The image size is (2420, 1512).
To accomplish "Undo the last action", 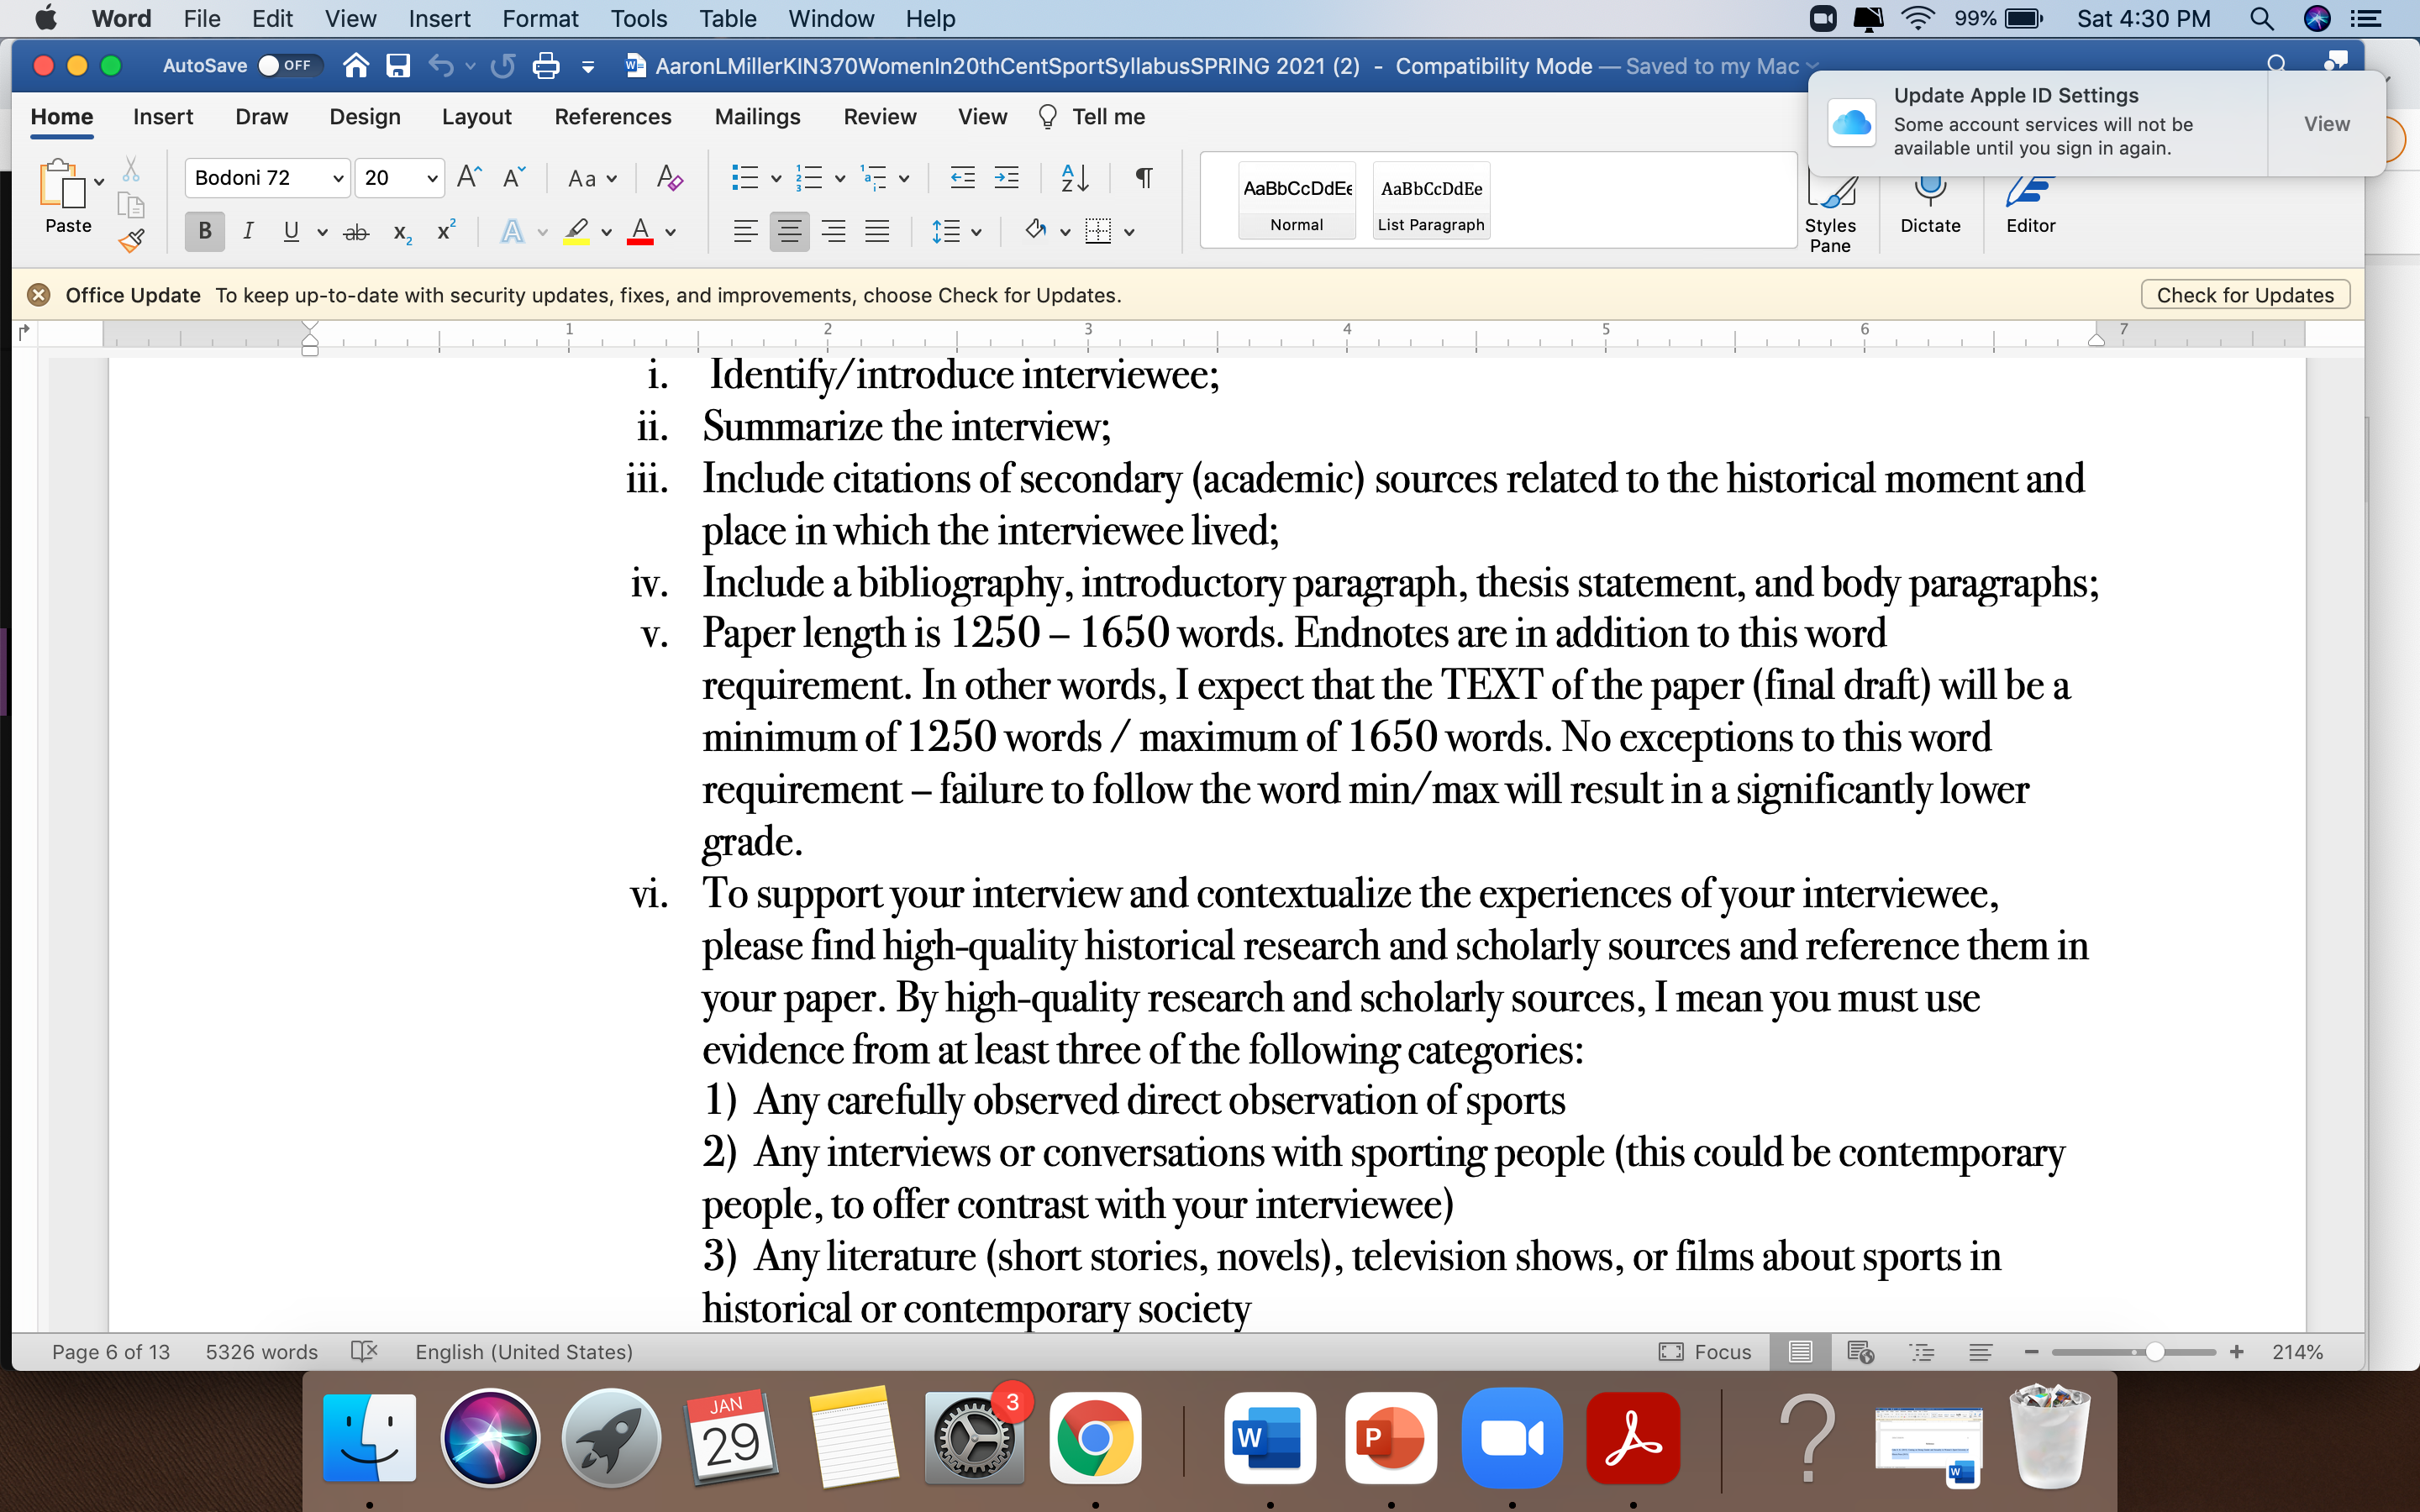I will 441,66.
